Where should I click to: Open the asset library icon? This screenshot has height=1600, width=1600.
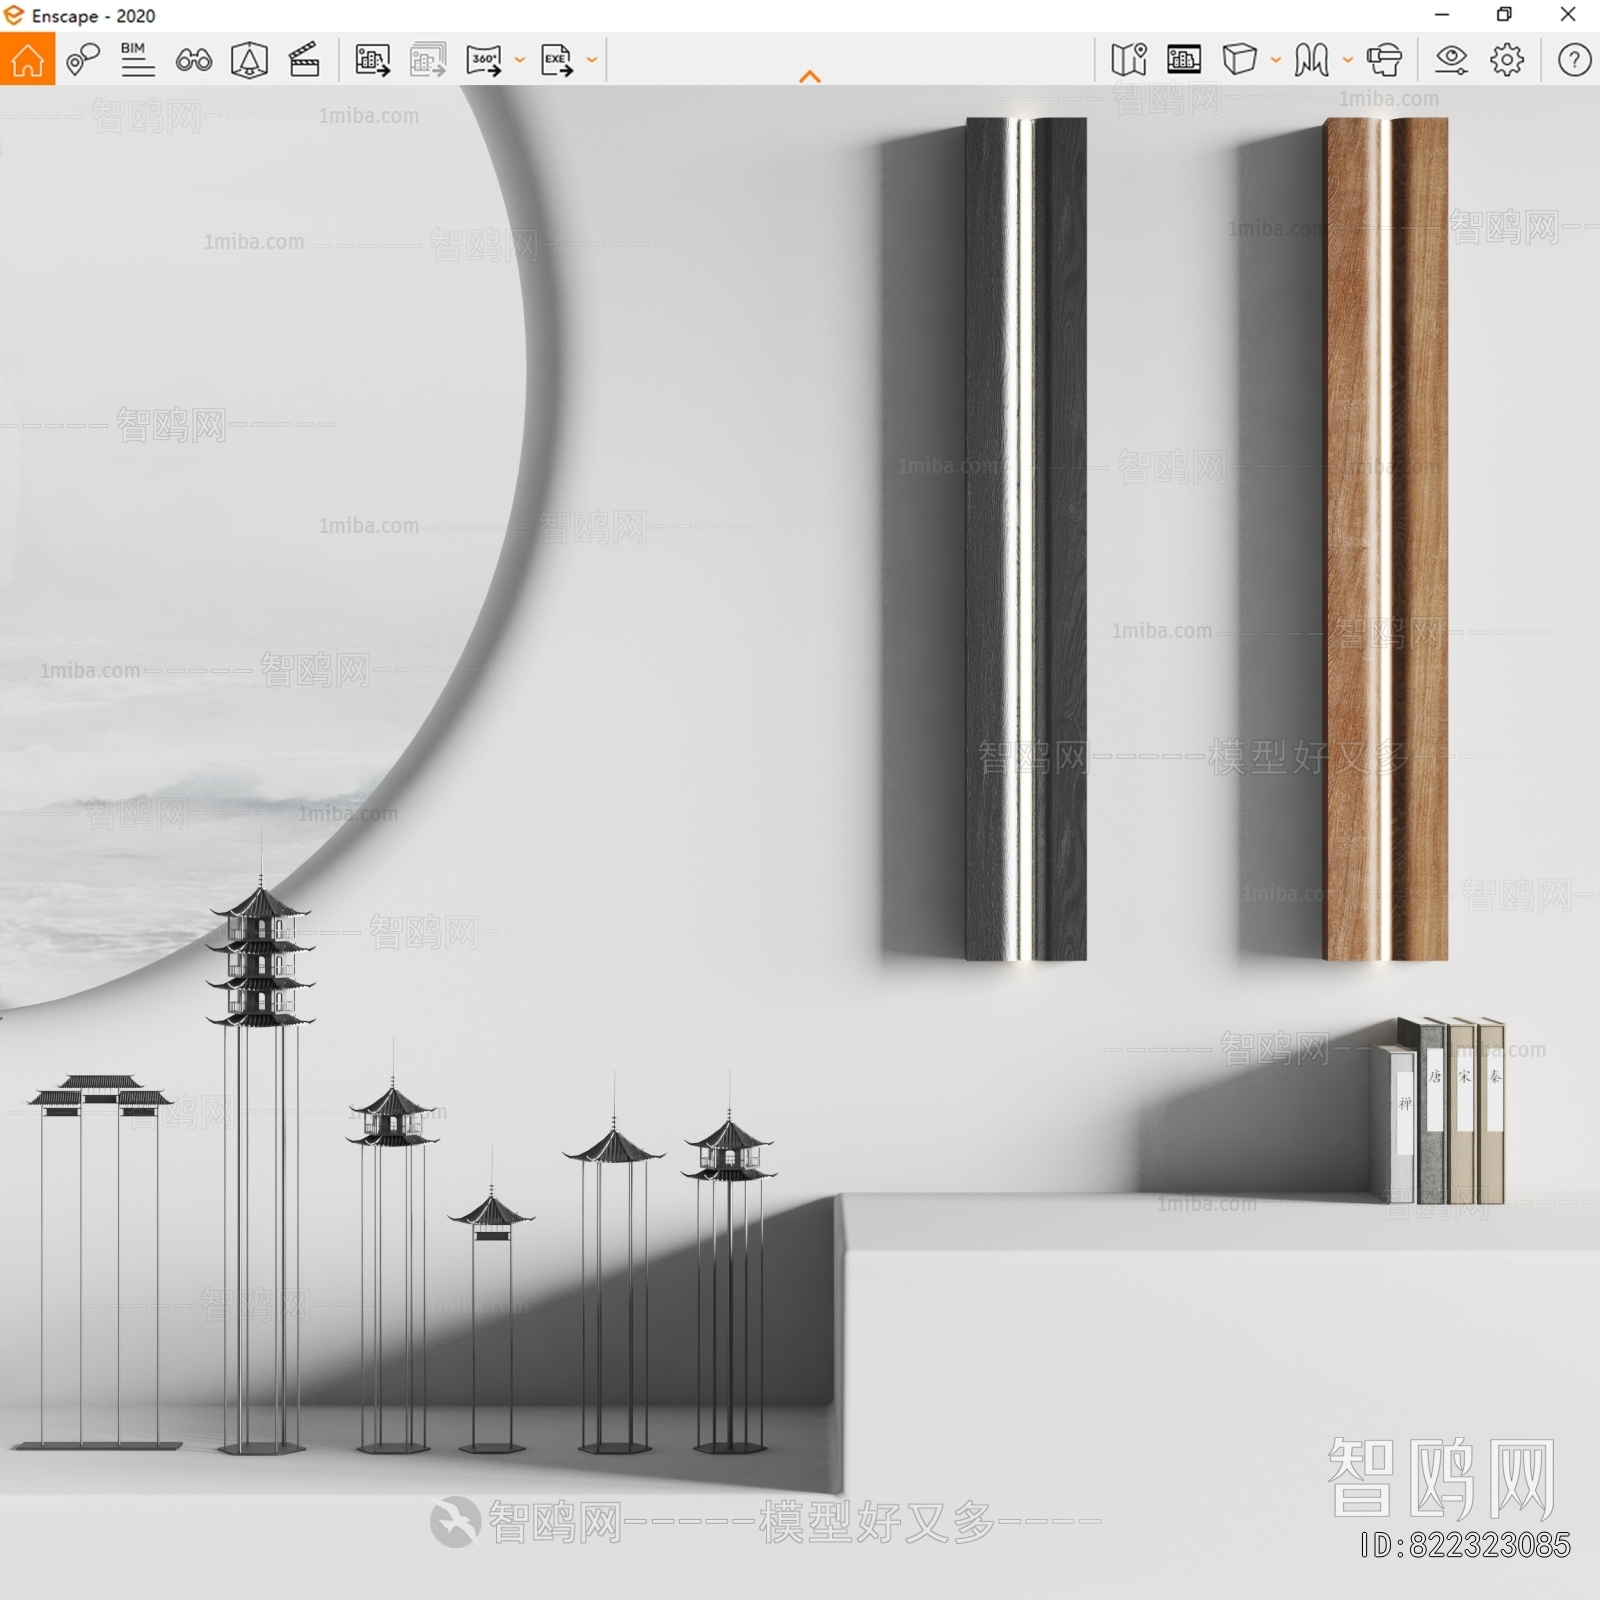coord(1184,60)
